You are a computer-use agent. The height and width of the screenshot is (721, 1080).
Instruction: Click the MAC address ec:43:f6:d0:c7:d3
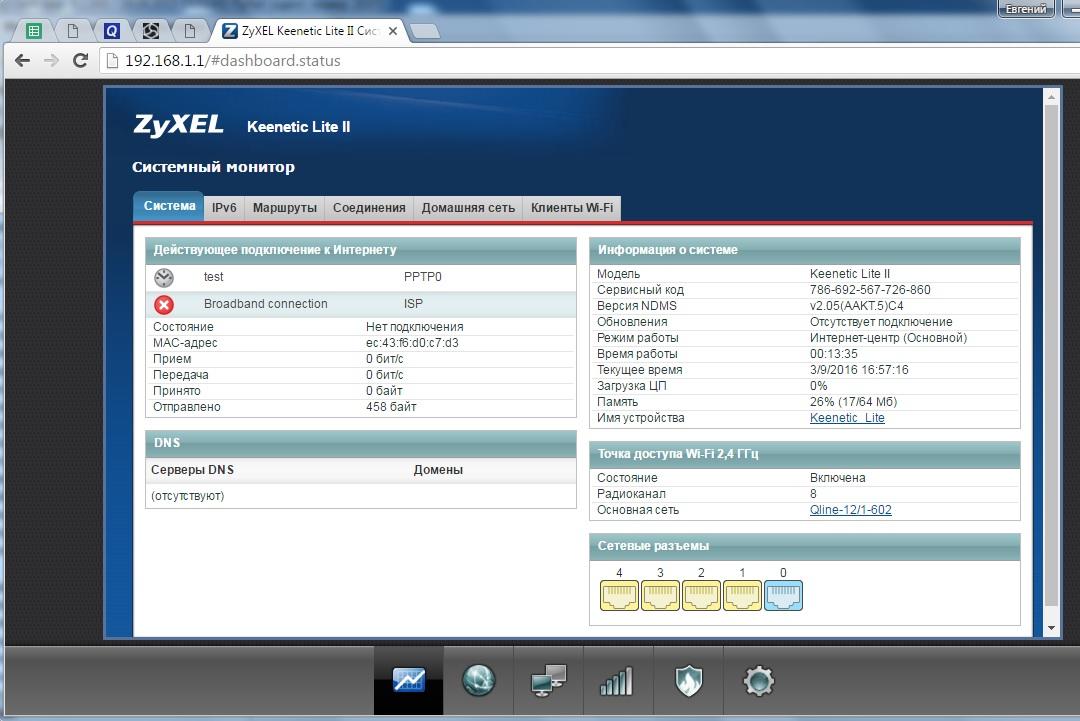(x=412, y=343)
